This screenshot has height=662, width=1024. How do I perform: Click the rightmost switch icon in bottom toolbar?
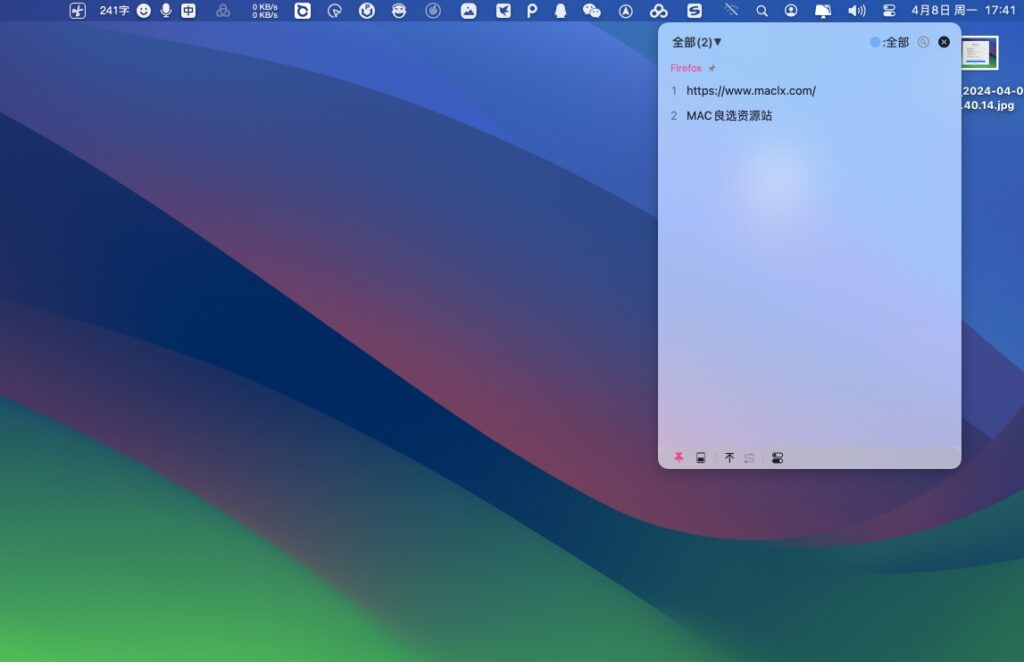coord(777,458)
